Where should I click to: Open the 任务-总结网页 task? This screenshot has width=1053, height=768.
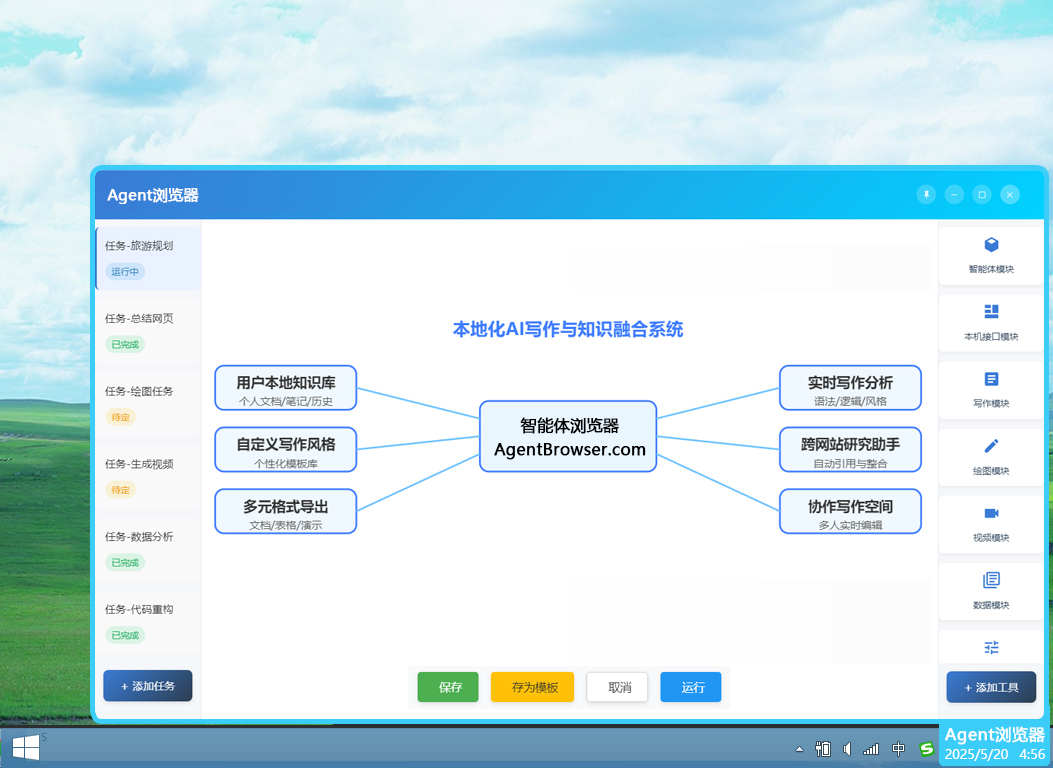pos(148,331)
